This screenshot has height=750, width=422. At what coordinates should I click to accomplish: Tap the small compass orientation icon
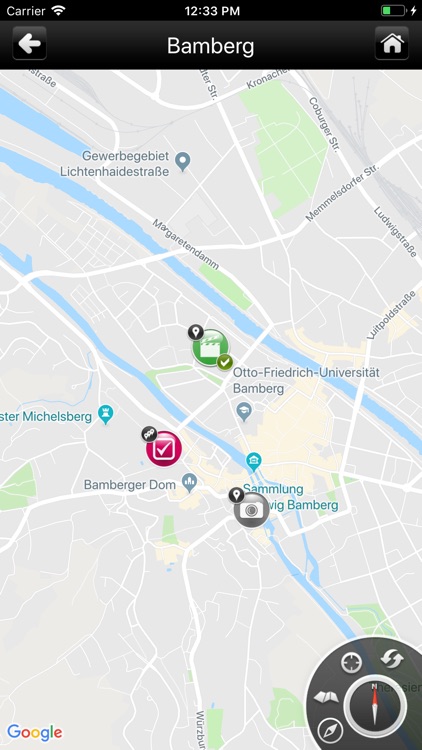330,730
